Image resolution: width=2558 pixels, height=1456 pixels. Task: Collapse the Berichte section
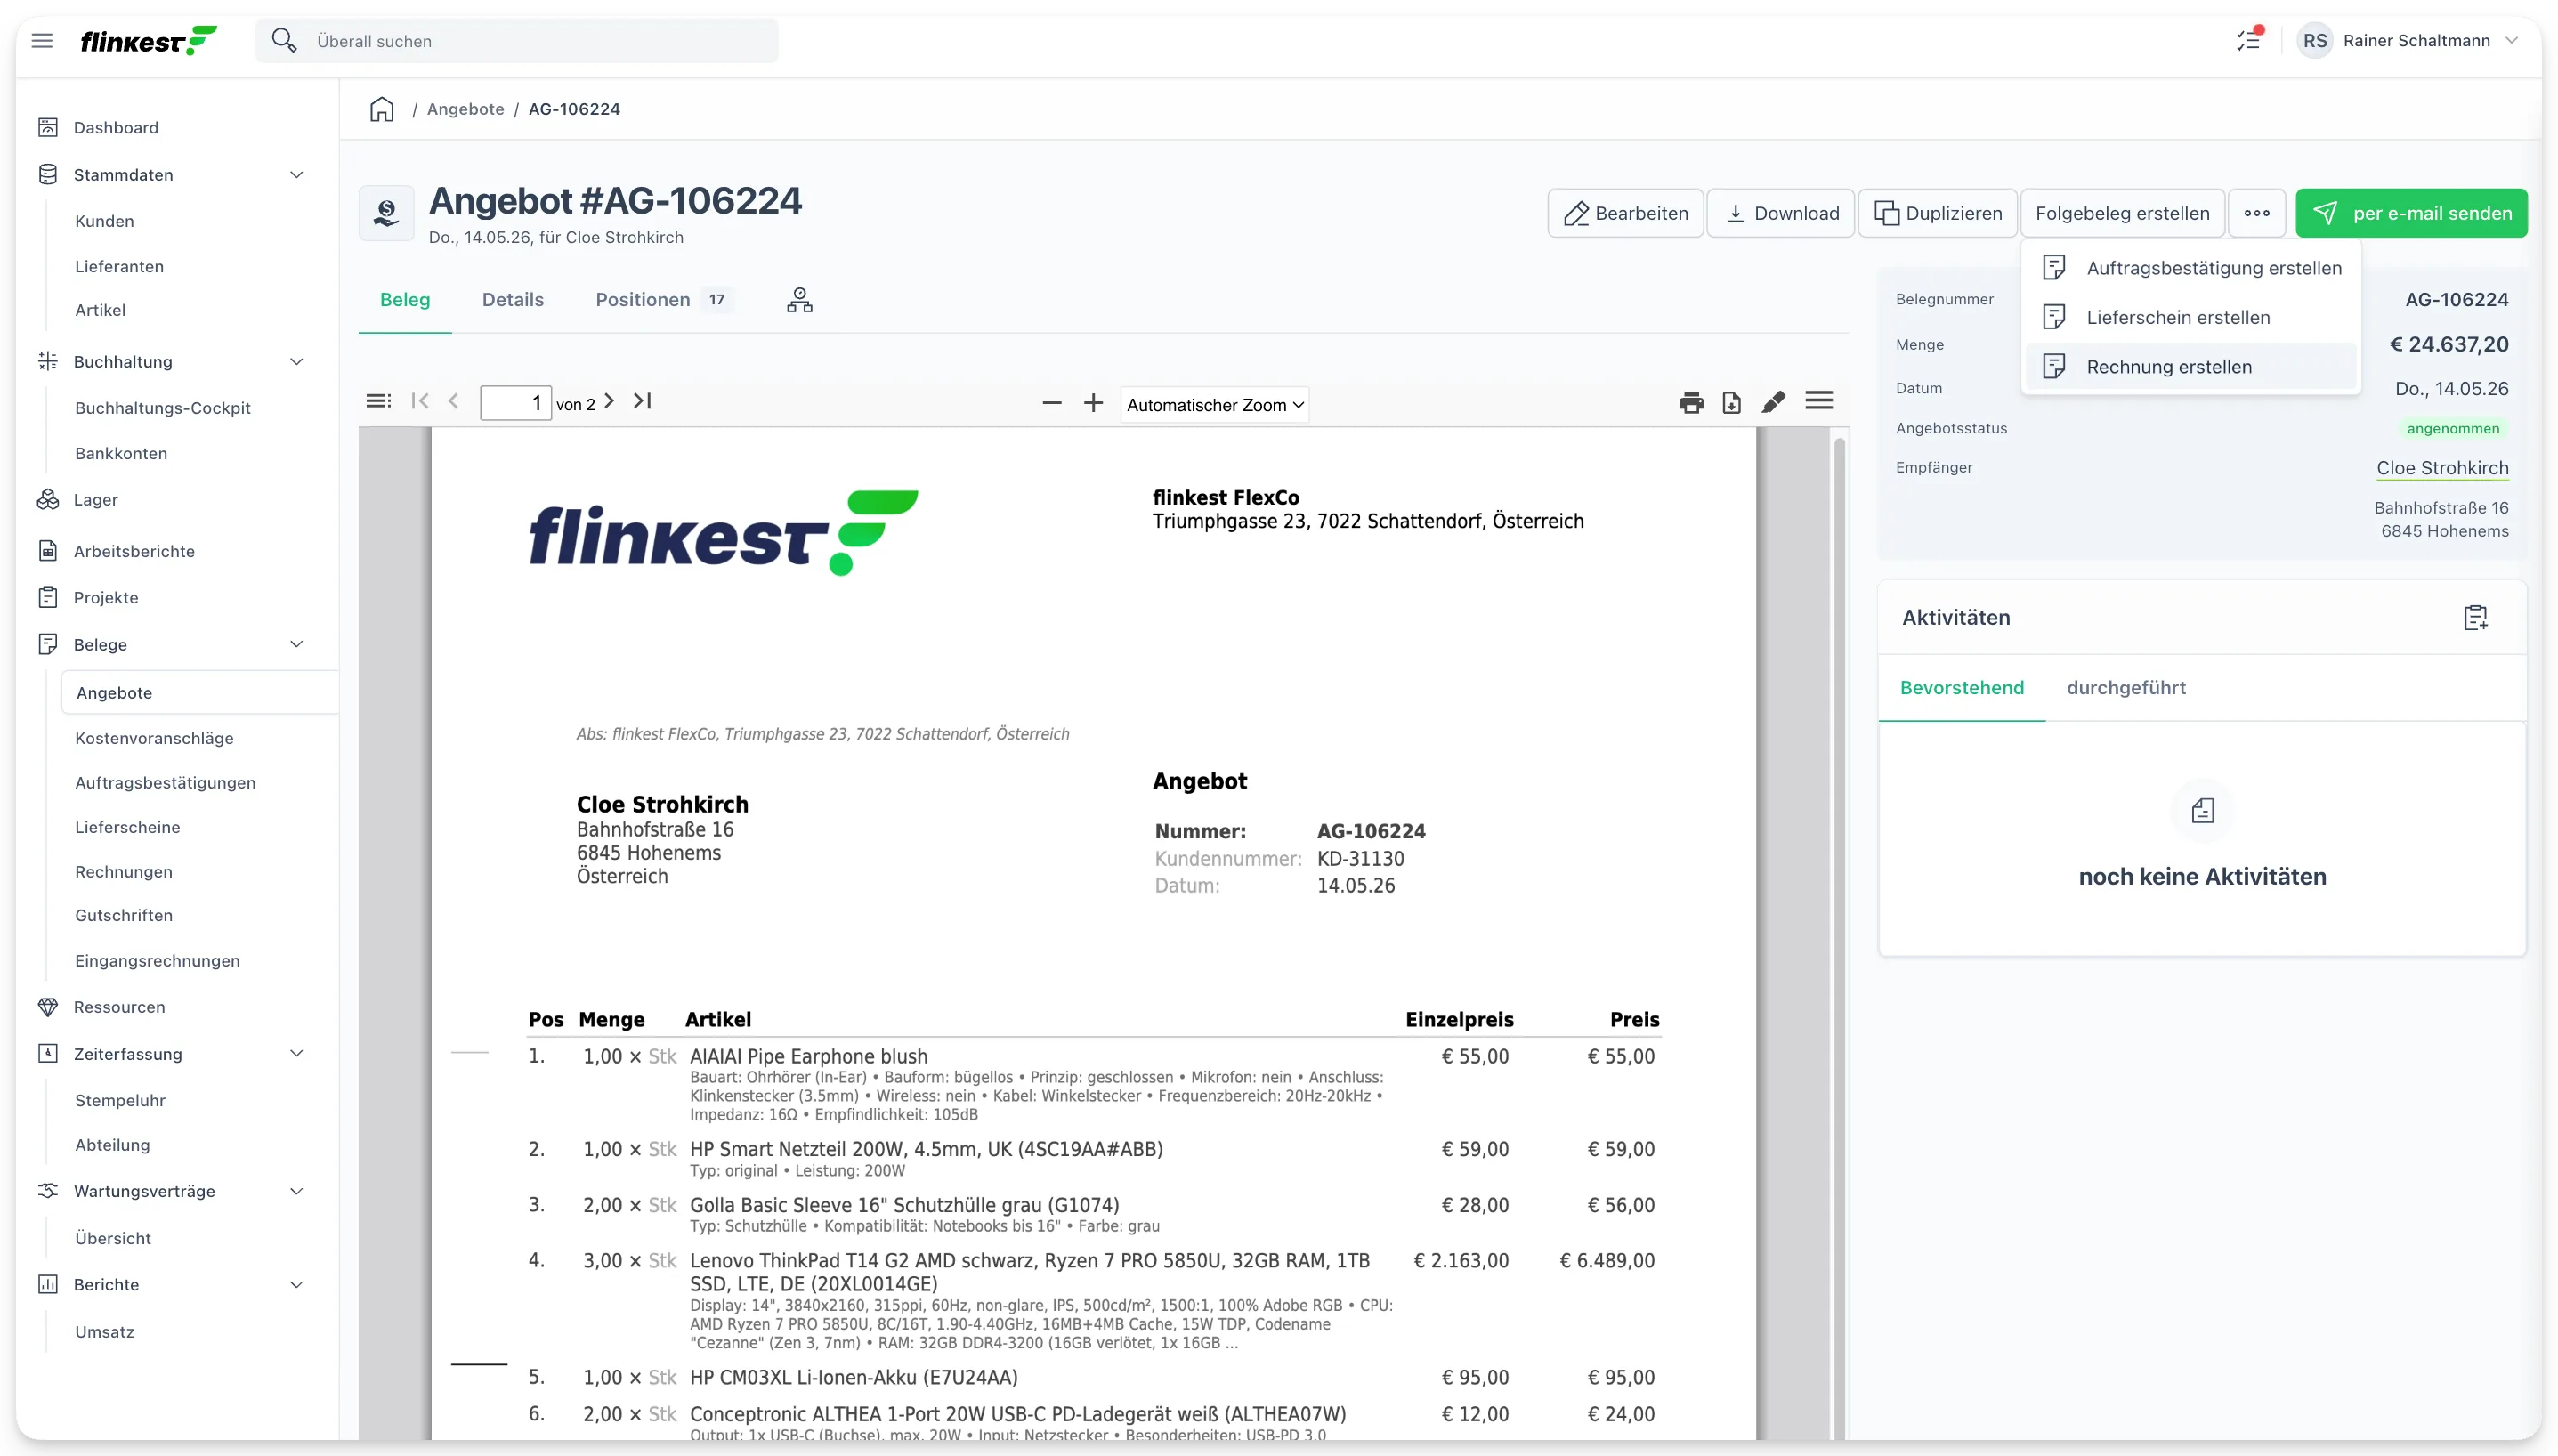(x=296, y=1285)
